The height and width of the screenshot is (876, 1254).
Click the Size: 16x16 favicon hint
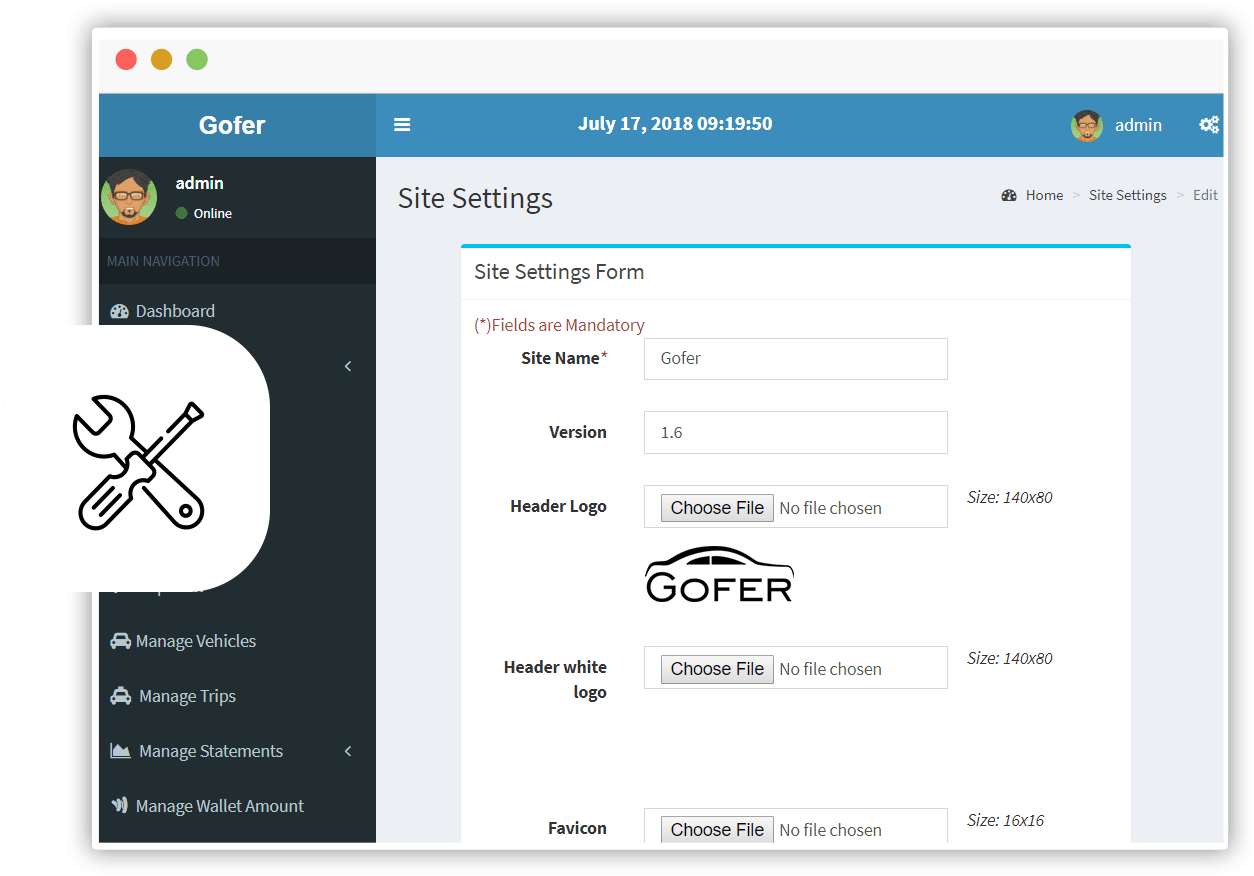pyautogui.click(x=1005, y=820)
